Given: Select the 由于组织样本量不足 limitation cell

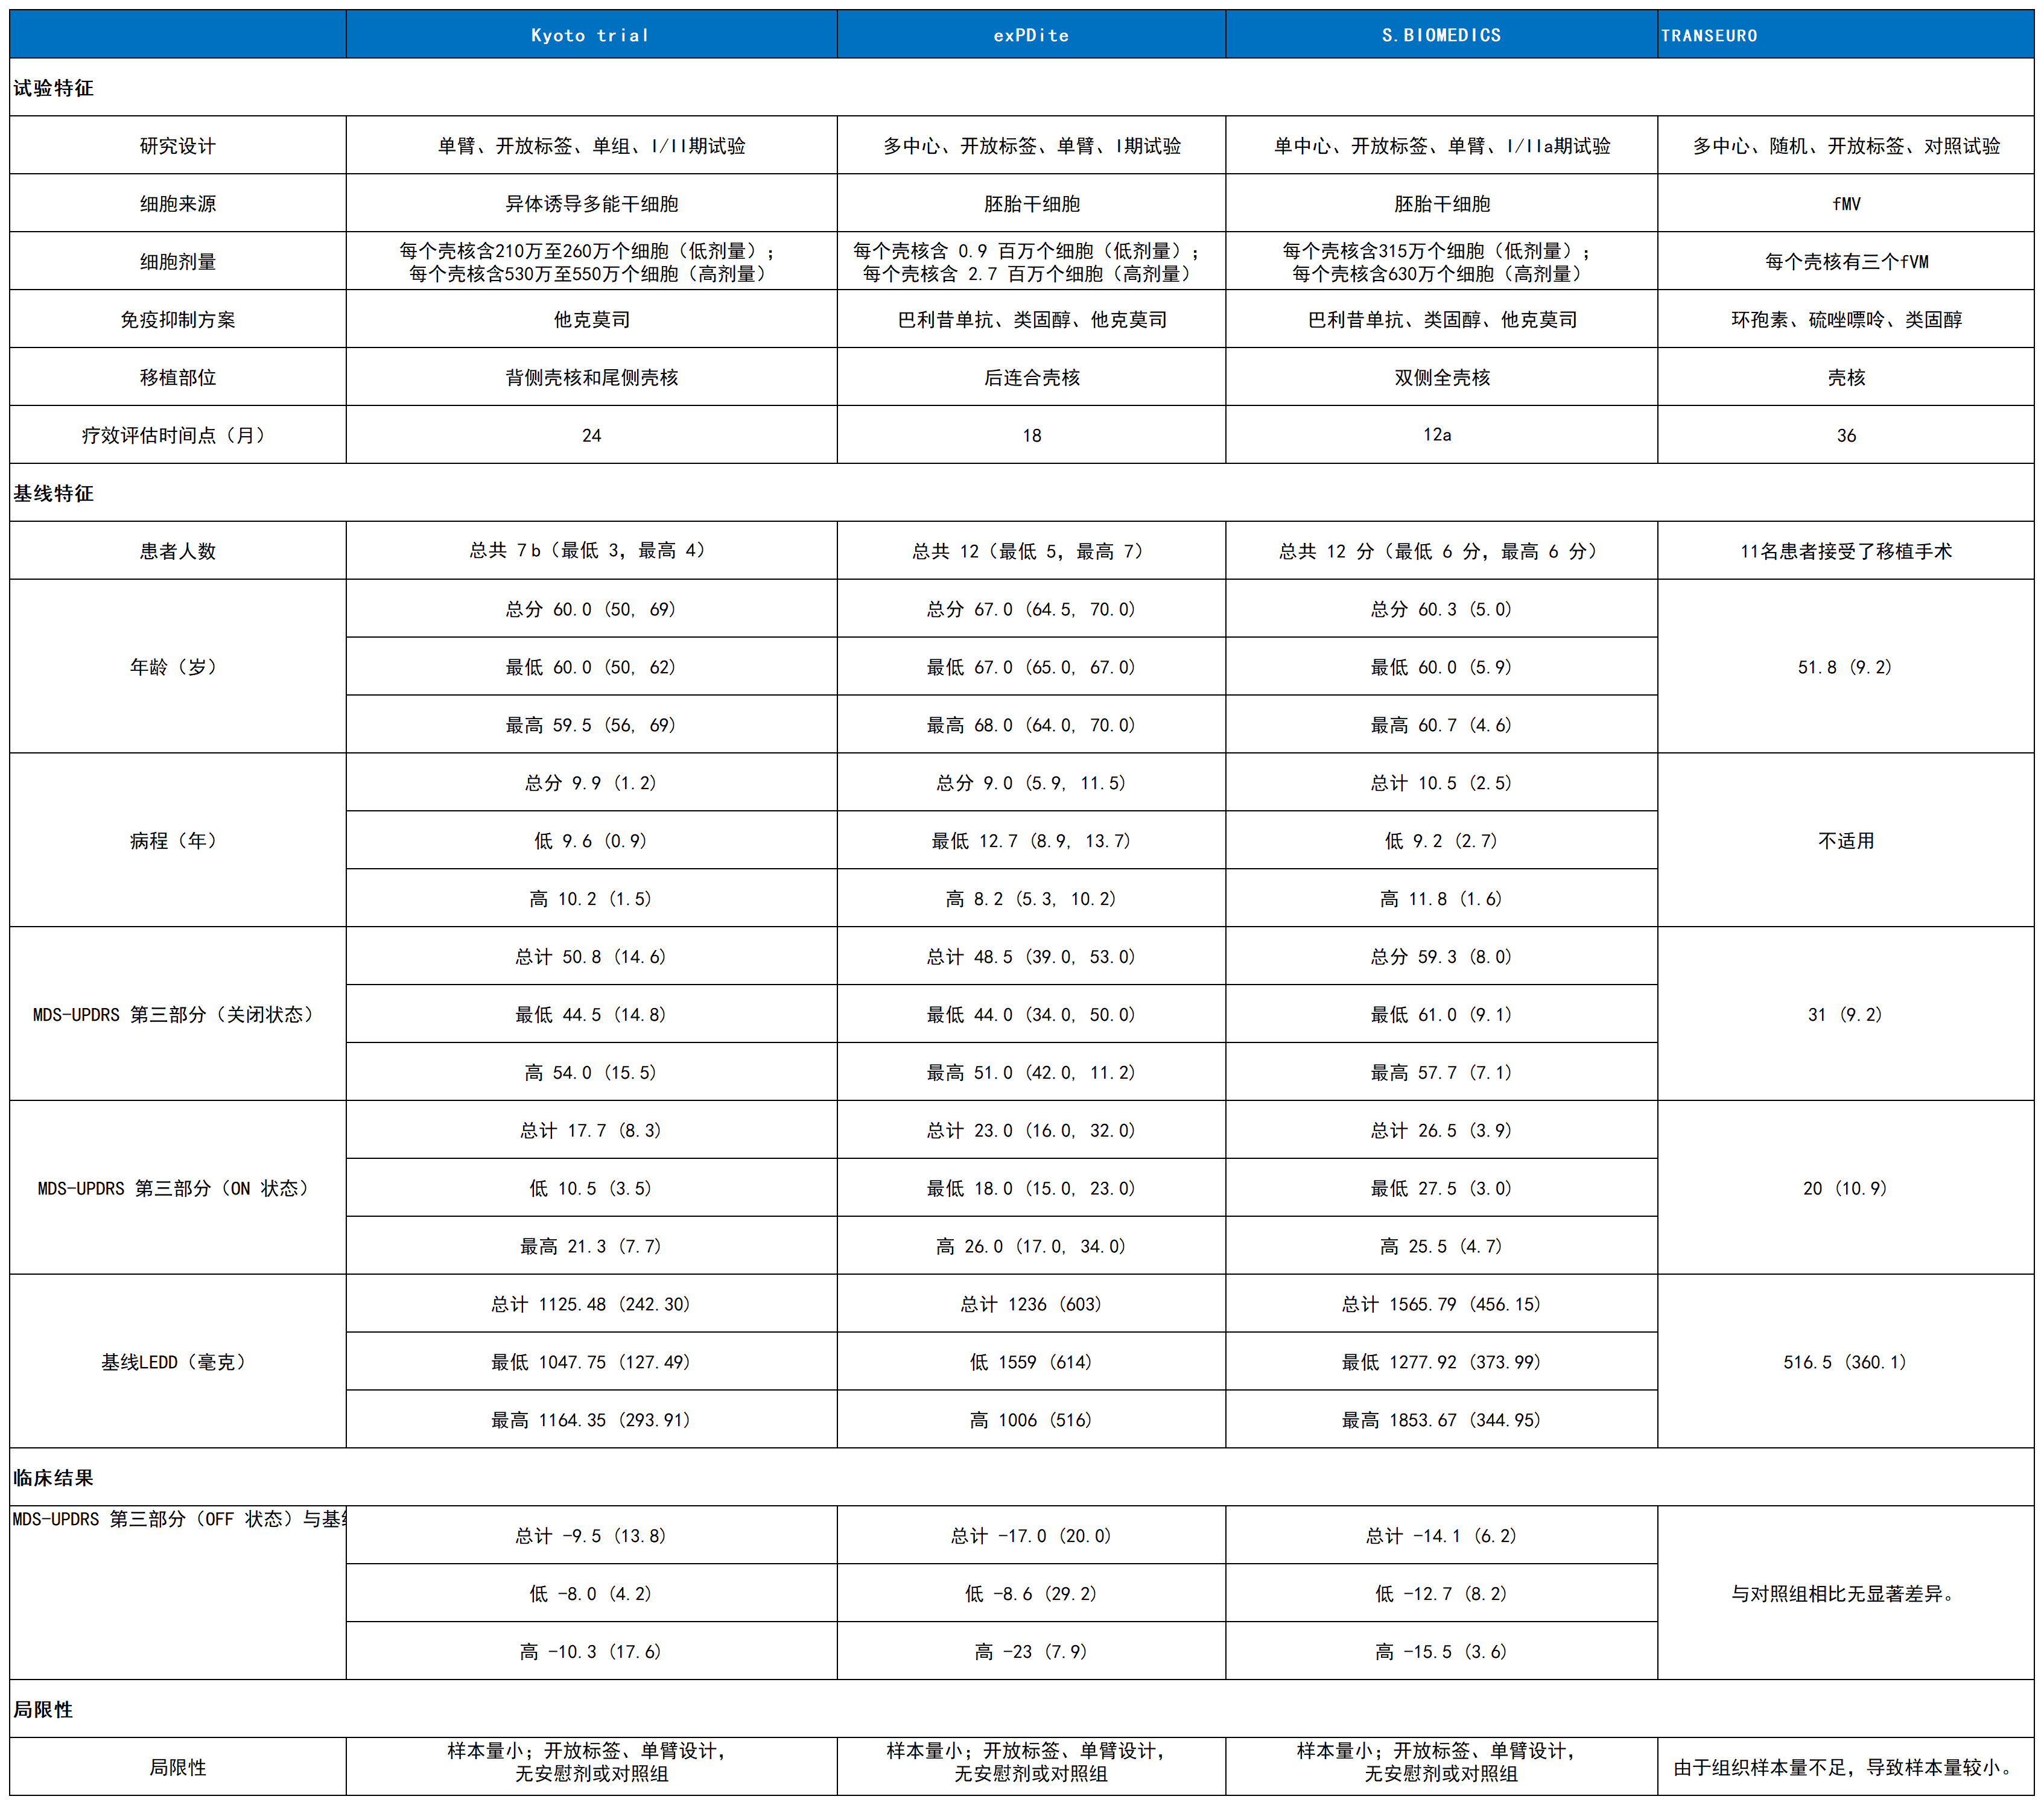Looking at the screenshot, I should click(1845, 1767).
